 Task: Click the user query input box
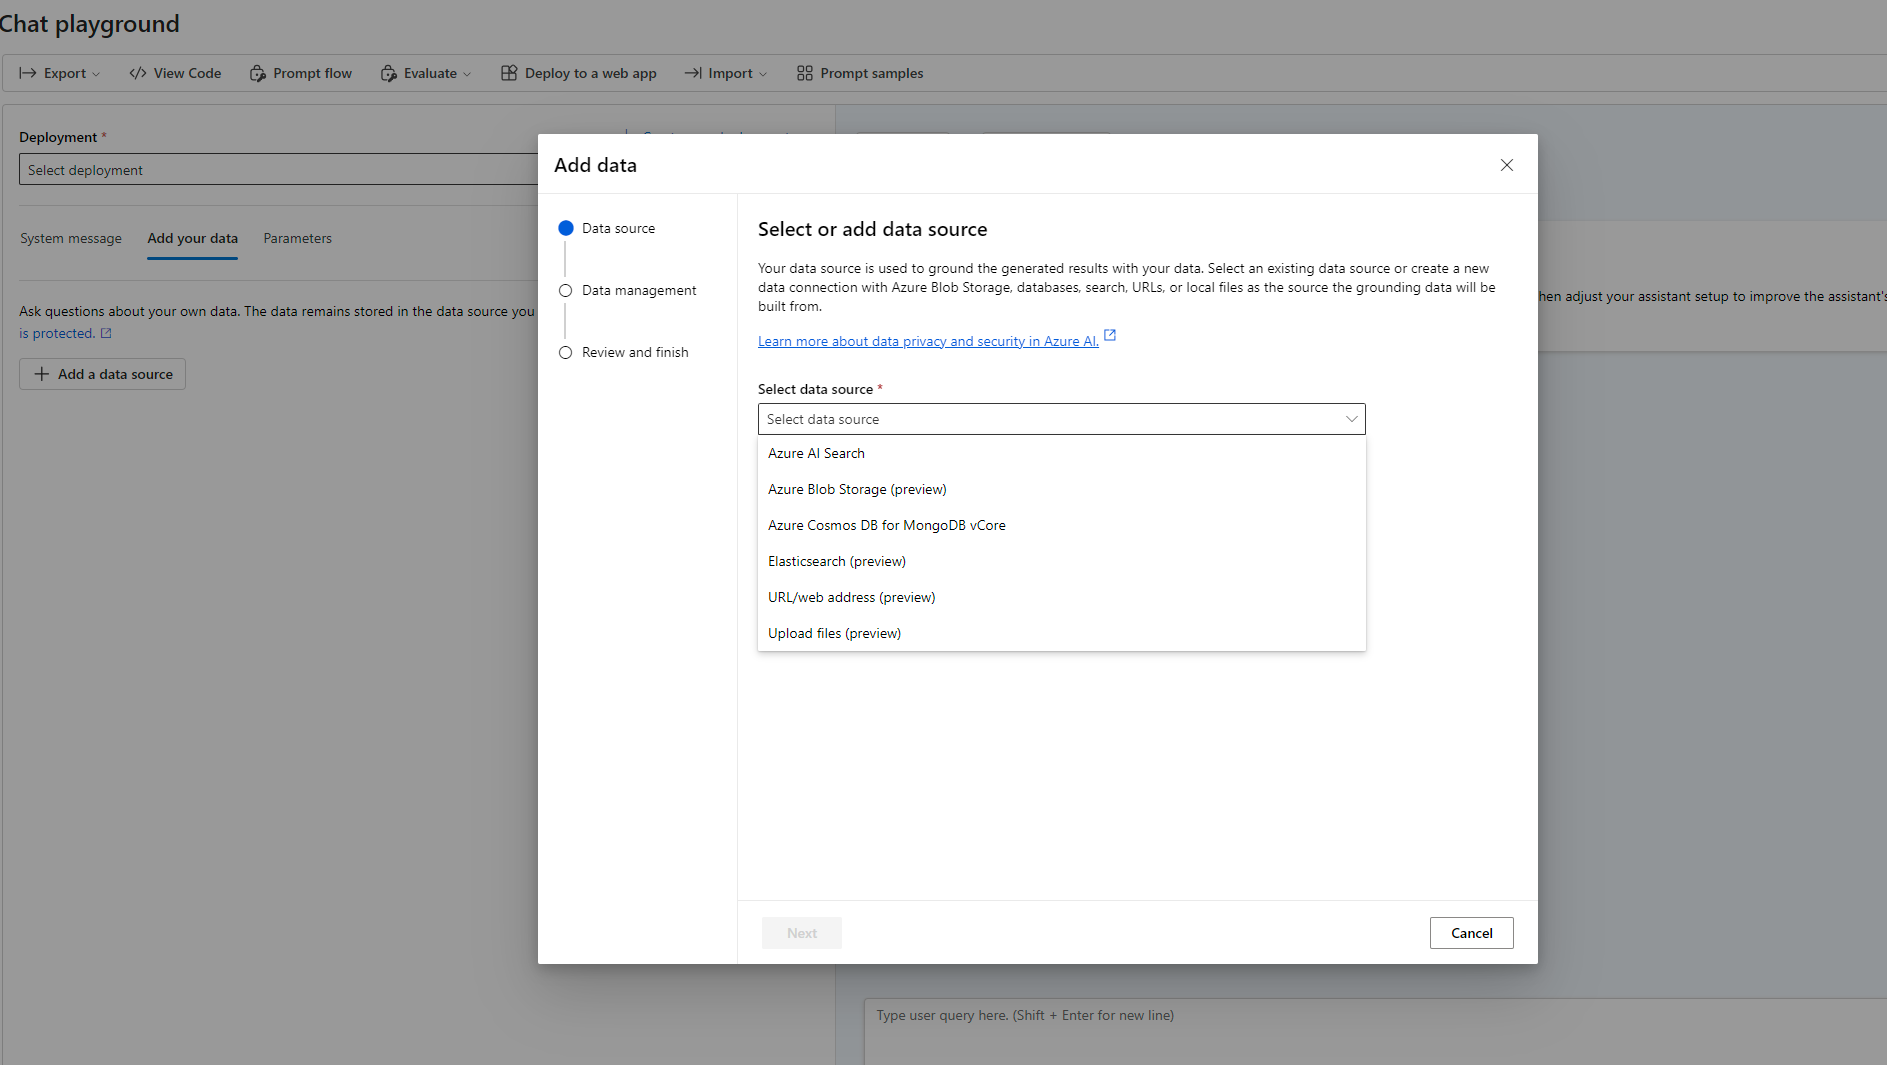pos(1375,1031)
